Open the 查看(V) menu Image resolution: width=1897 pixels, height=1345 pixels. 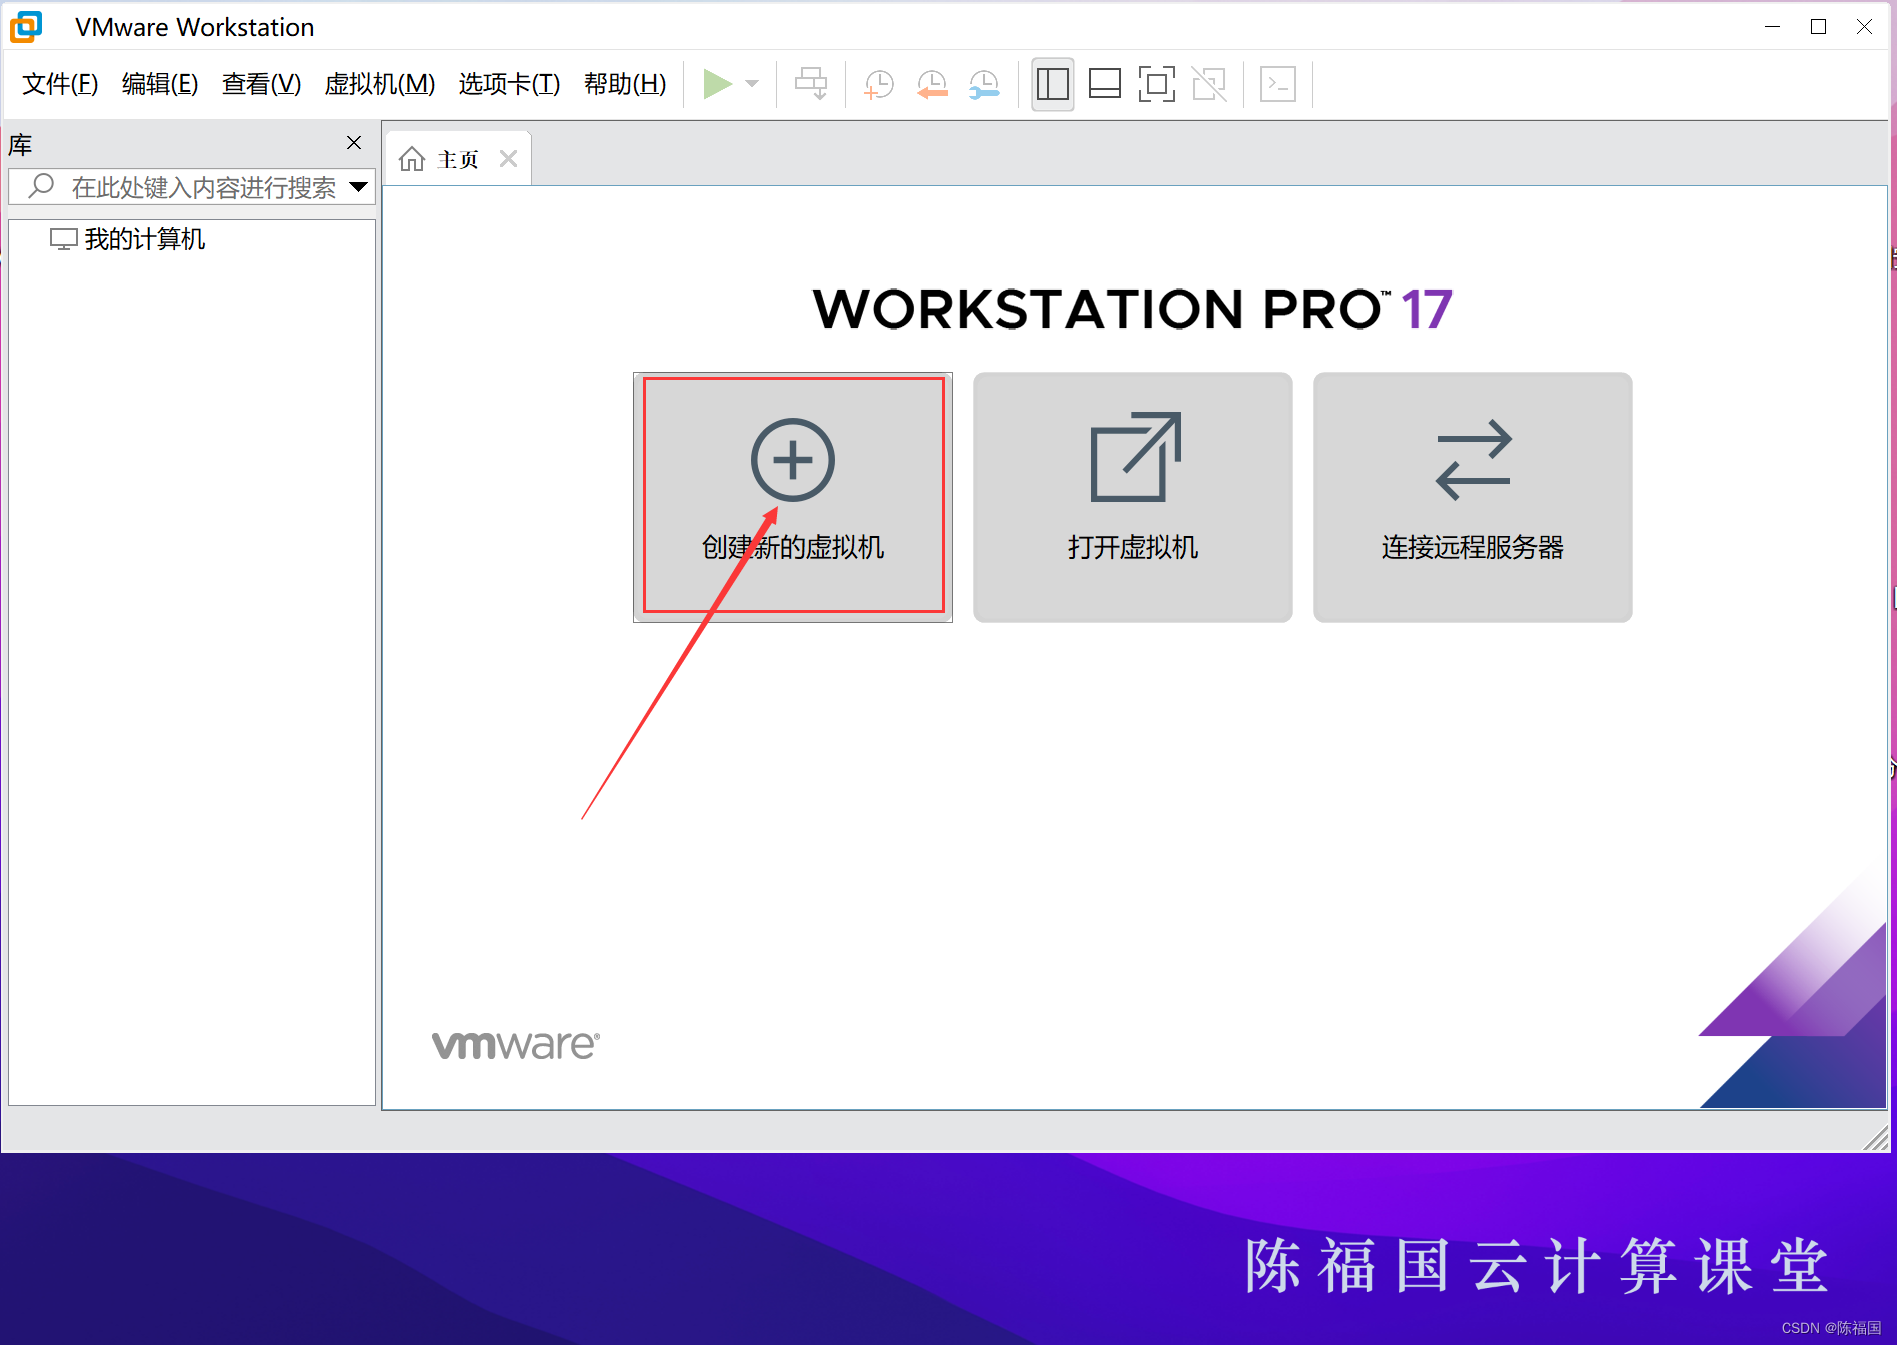[x=261, y=84]
